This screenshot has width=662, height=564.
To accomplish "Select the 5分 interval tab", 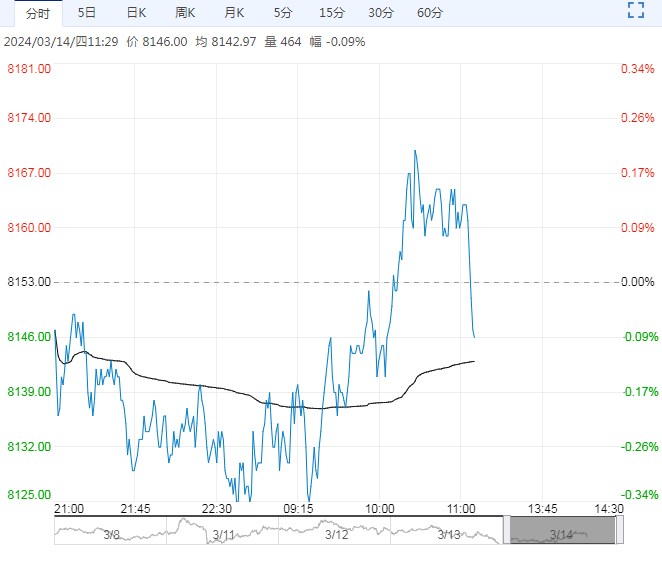I will (283, 13).
